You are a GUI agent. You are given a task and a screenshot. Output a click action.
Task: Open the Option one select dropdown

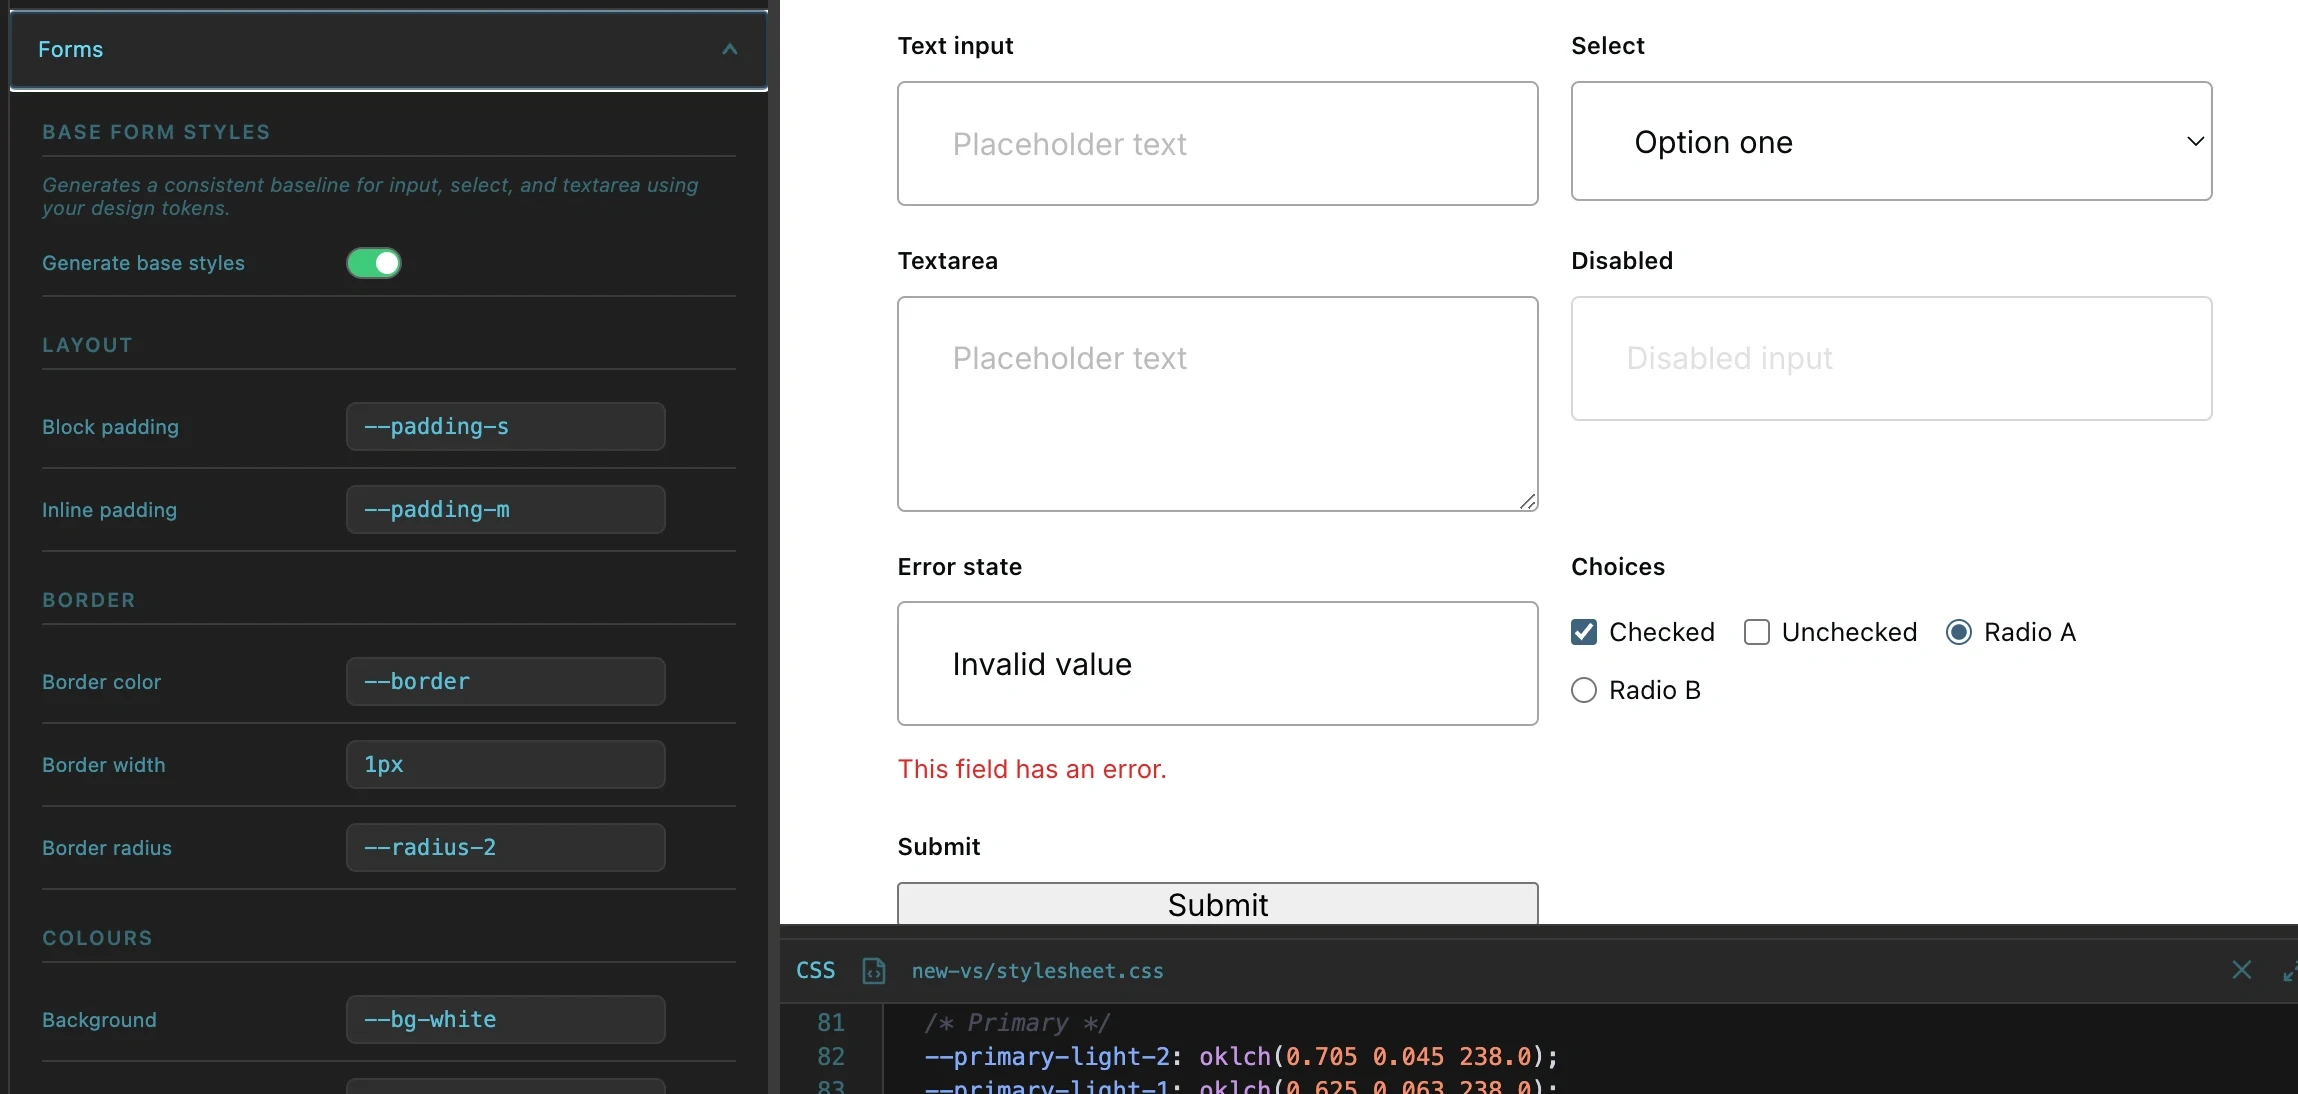point(1891,142)
